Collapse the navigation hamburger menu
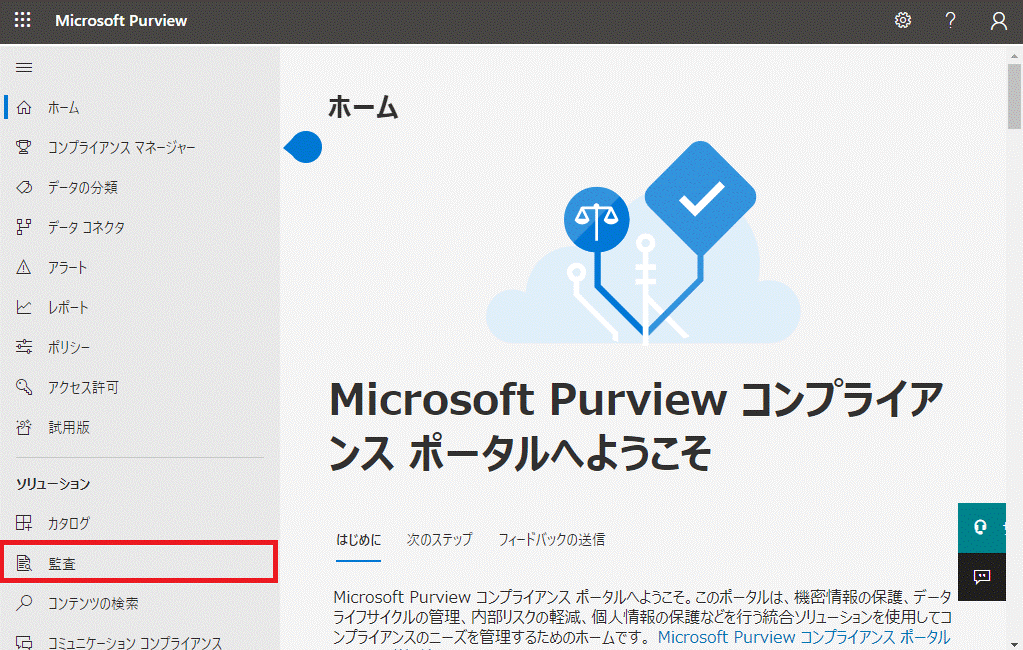This screenshot has width=1023, height=650. click(x=24, y=67)
